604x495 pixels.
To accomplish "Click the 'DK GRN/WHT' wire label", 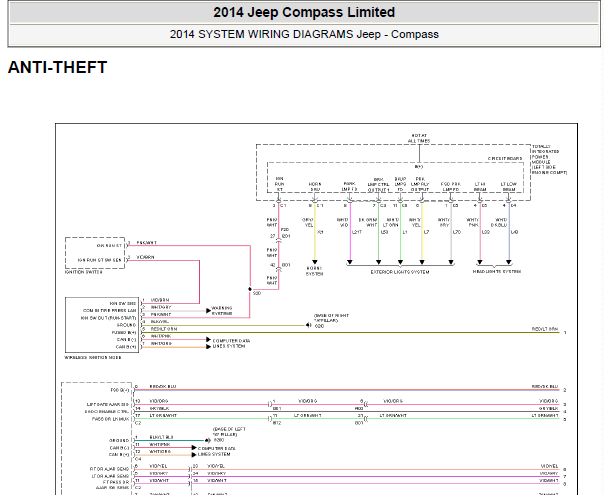I will [368, 222].
